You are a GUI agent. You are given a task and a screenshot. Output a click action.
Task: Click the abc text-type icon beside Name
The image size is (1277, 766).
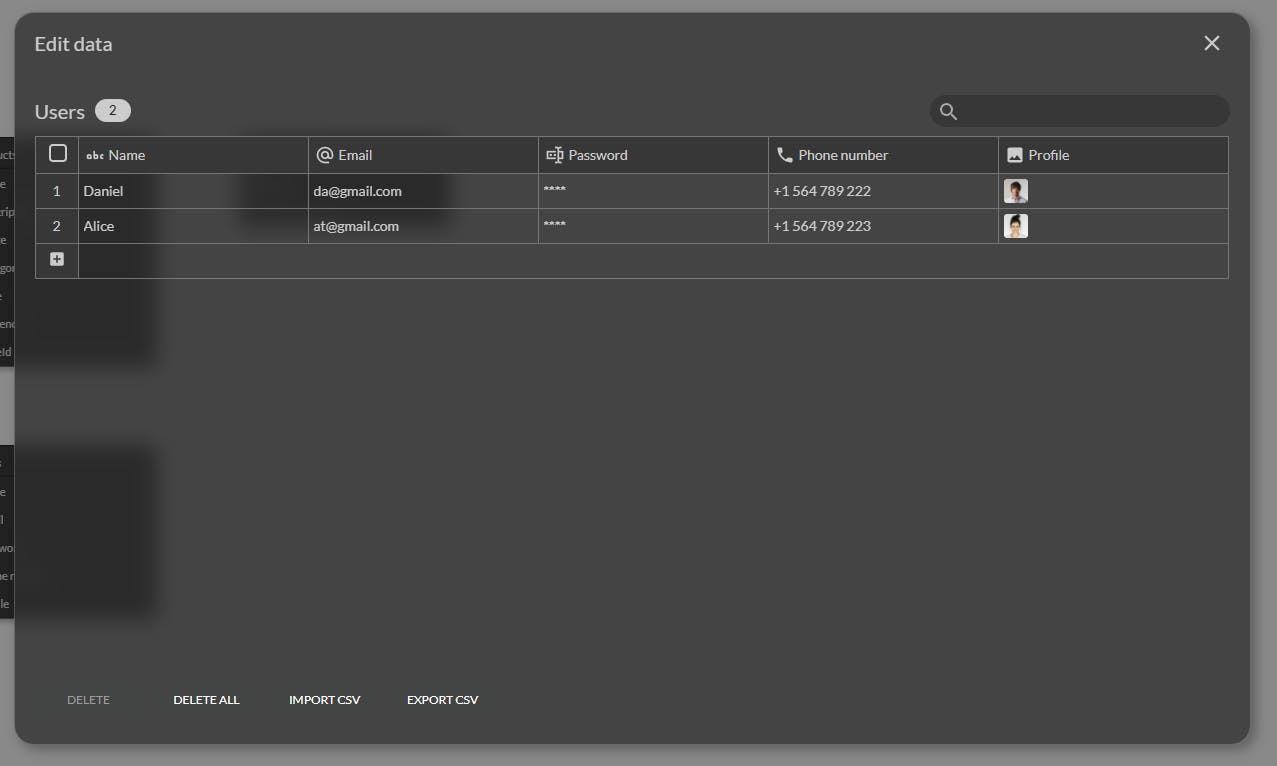click(x=95, y=155)
